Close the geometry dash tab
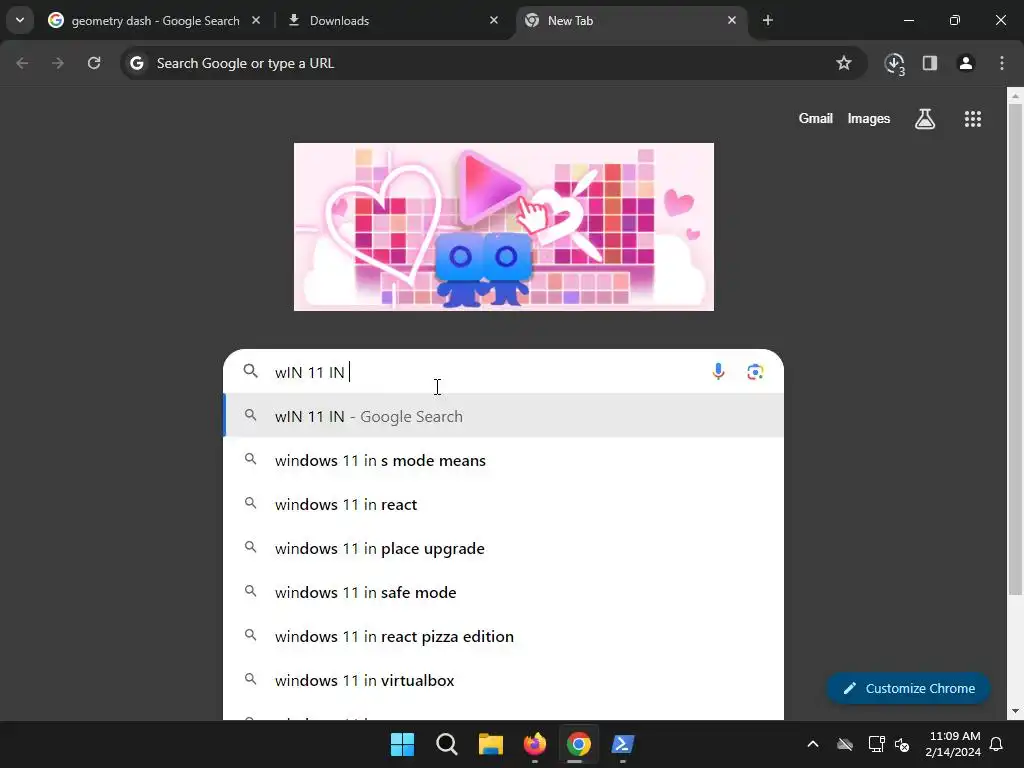The image size is (1024, 768). [x=256, y=20]
